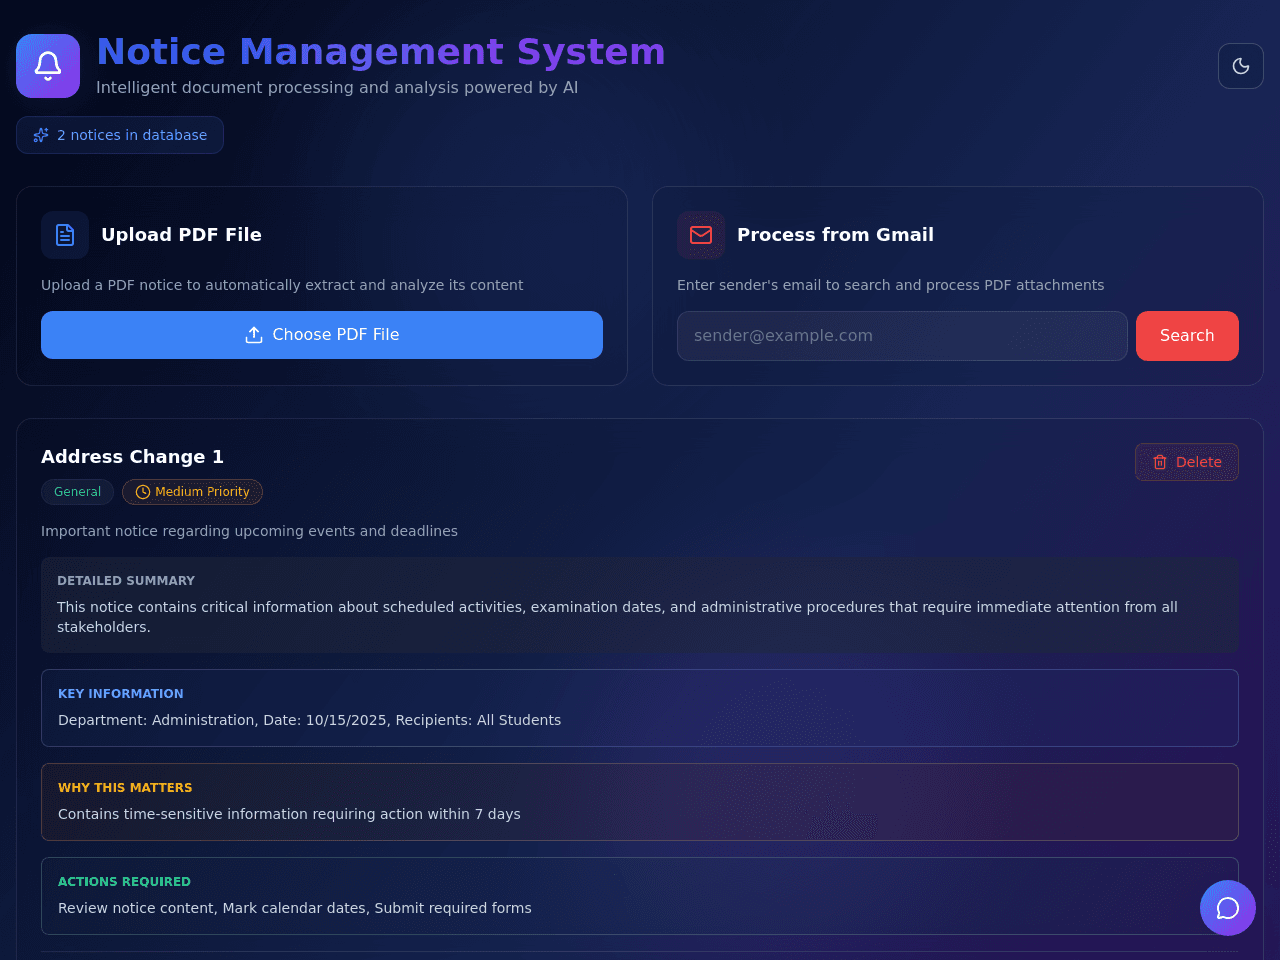Click the Notice Management System title
The width and height of the screenshot is (1280, 960).
tap(381, 52)
